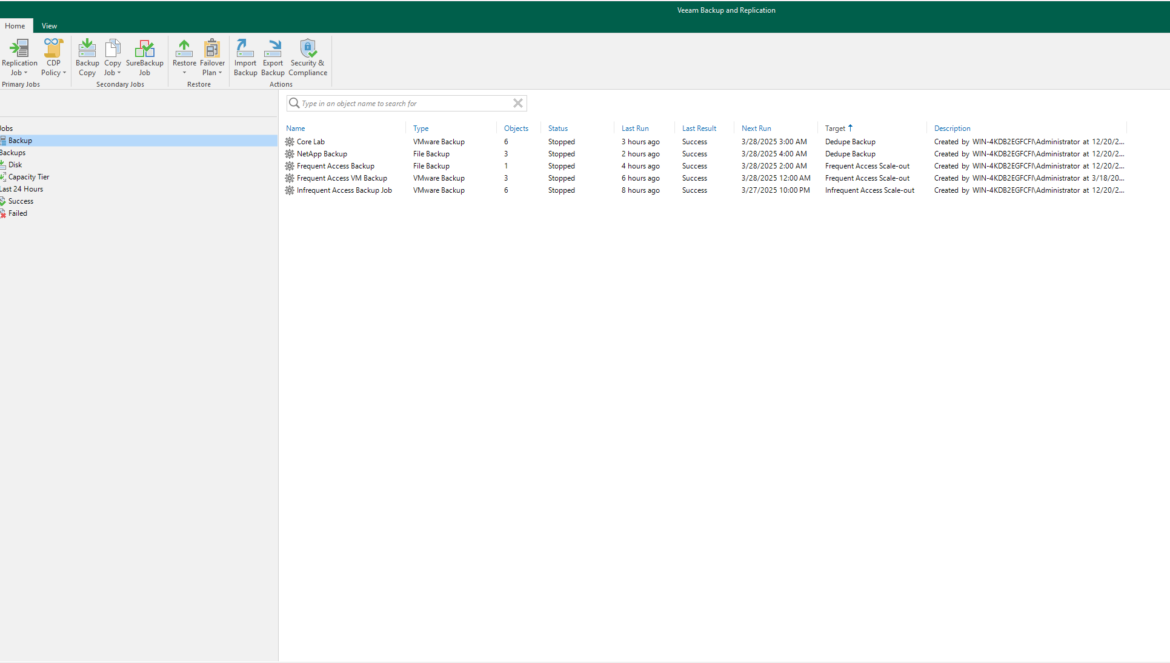Select the Frequent Access Backup job icon

[x=290, y=166]
